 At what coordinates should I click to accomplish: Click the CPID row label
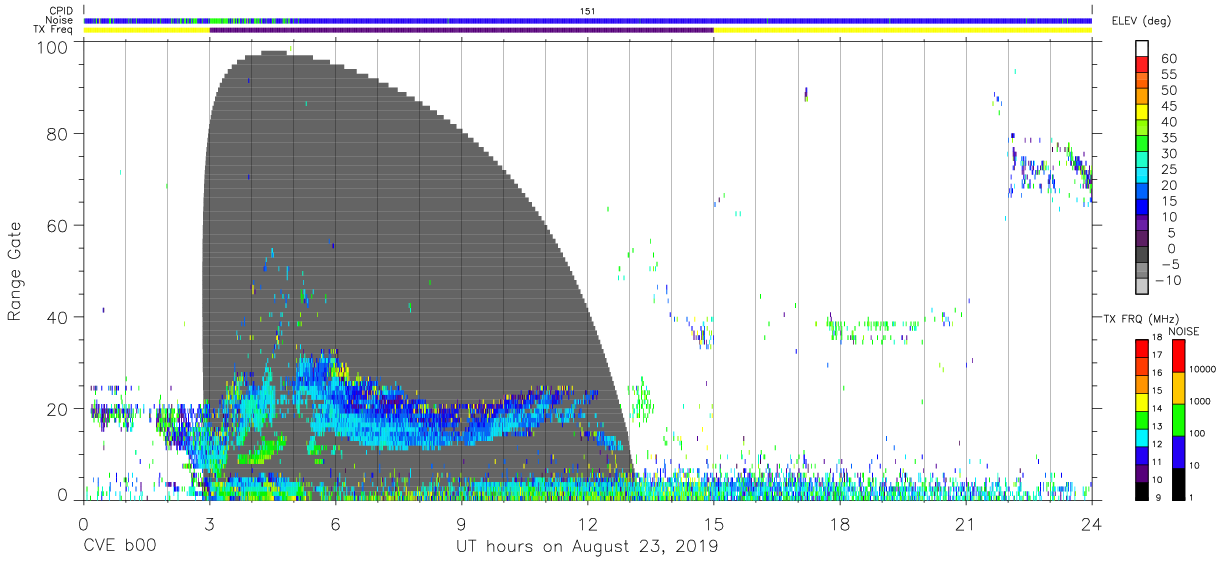[x=61, y=10]
